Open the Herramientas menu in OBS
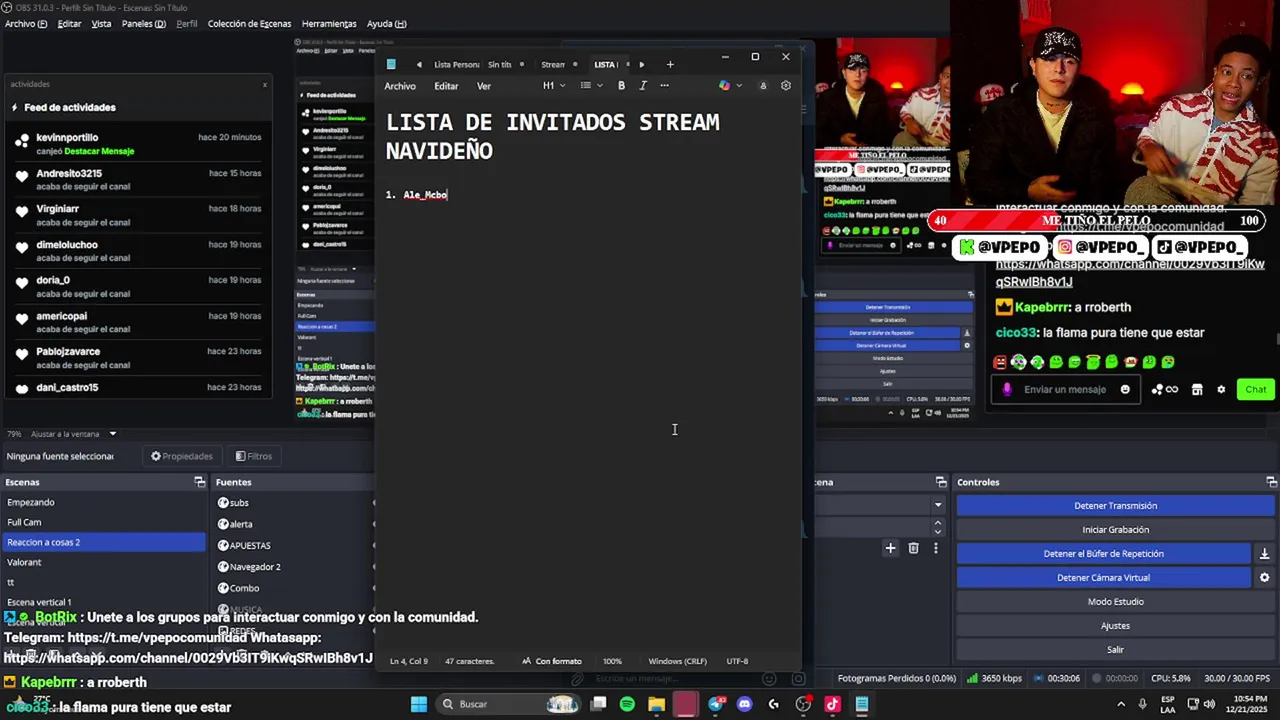The width and height of the screenshot is (1280, 720). (329, 24)
